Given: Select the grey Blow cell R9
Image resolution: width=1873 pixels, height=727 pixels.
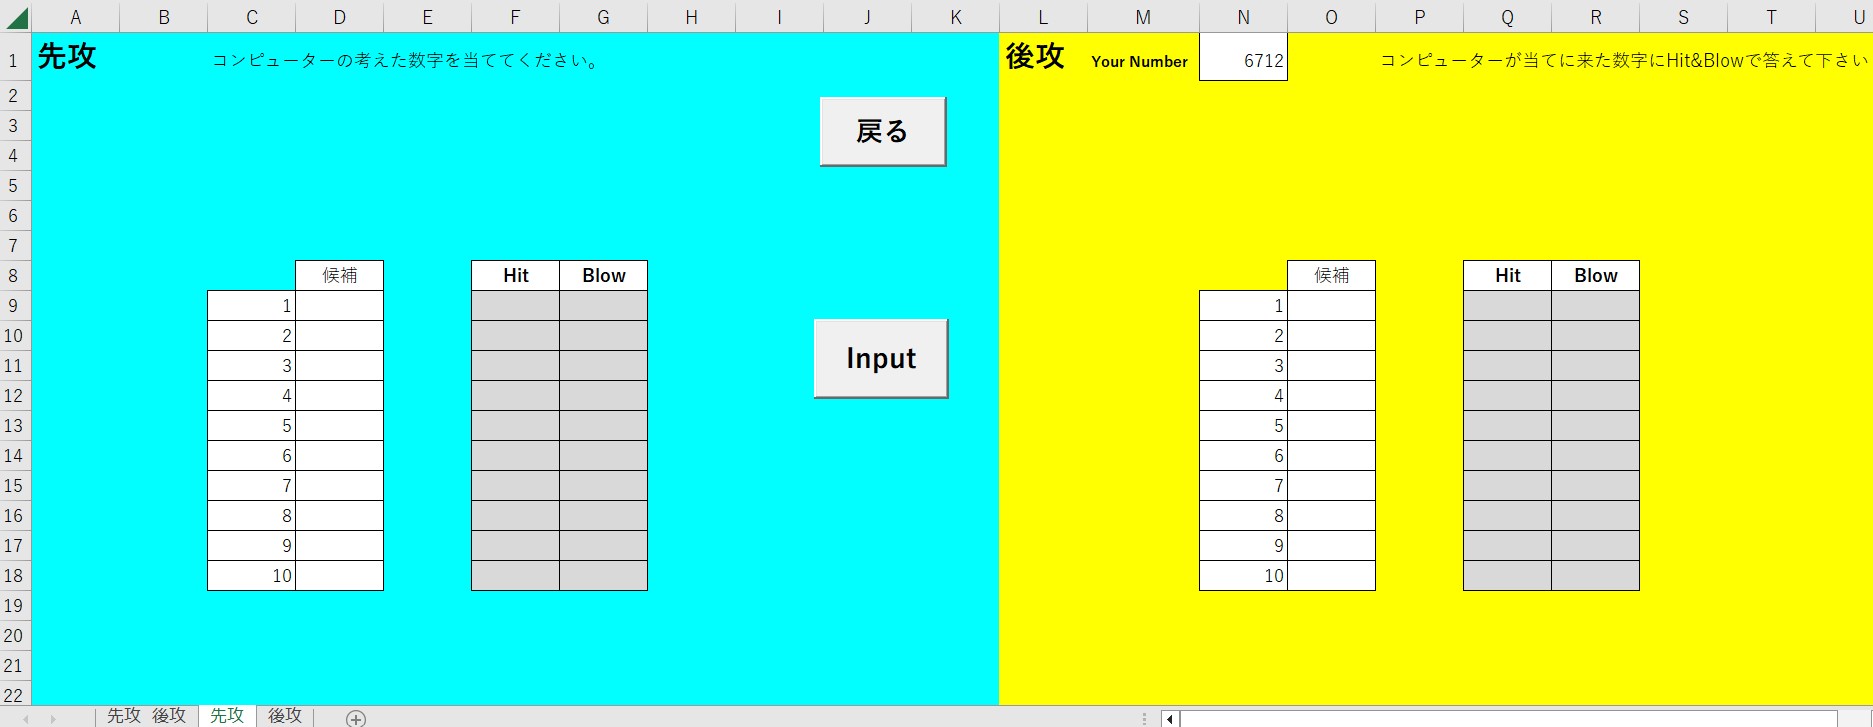Looking at the screenshot, I should (x=1595, y=305).
